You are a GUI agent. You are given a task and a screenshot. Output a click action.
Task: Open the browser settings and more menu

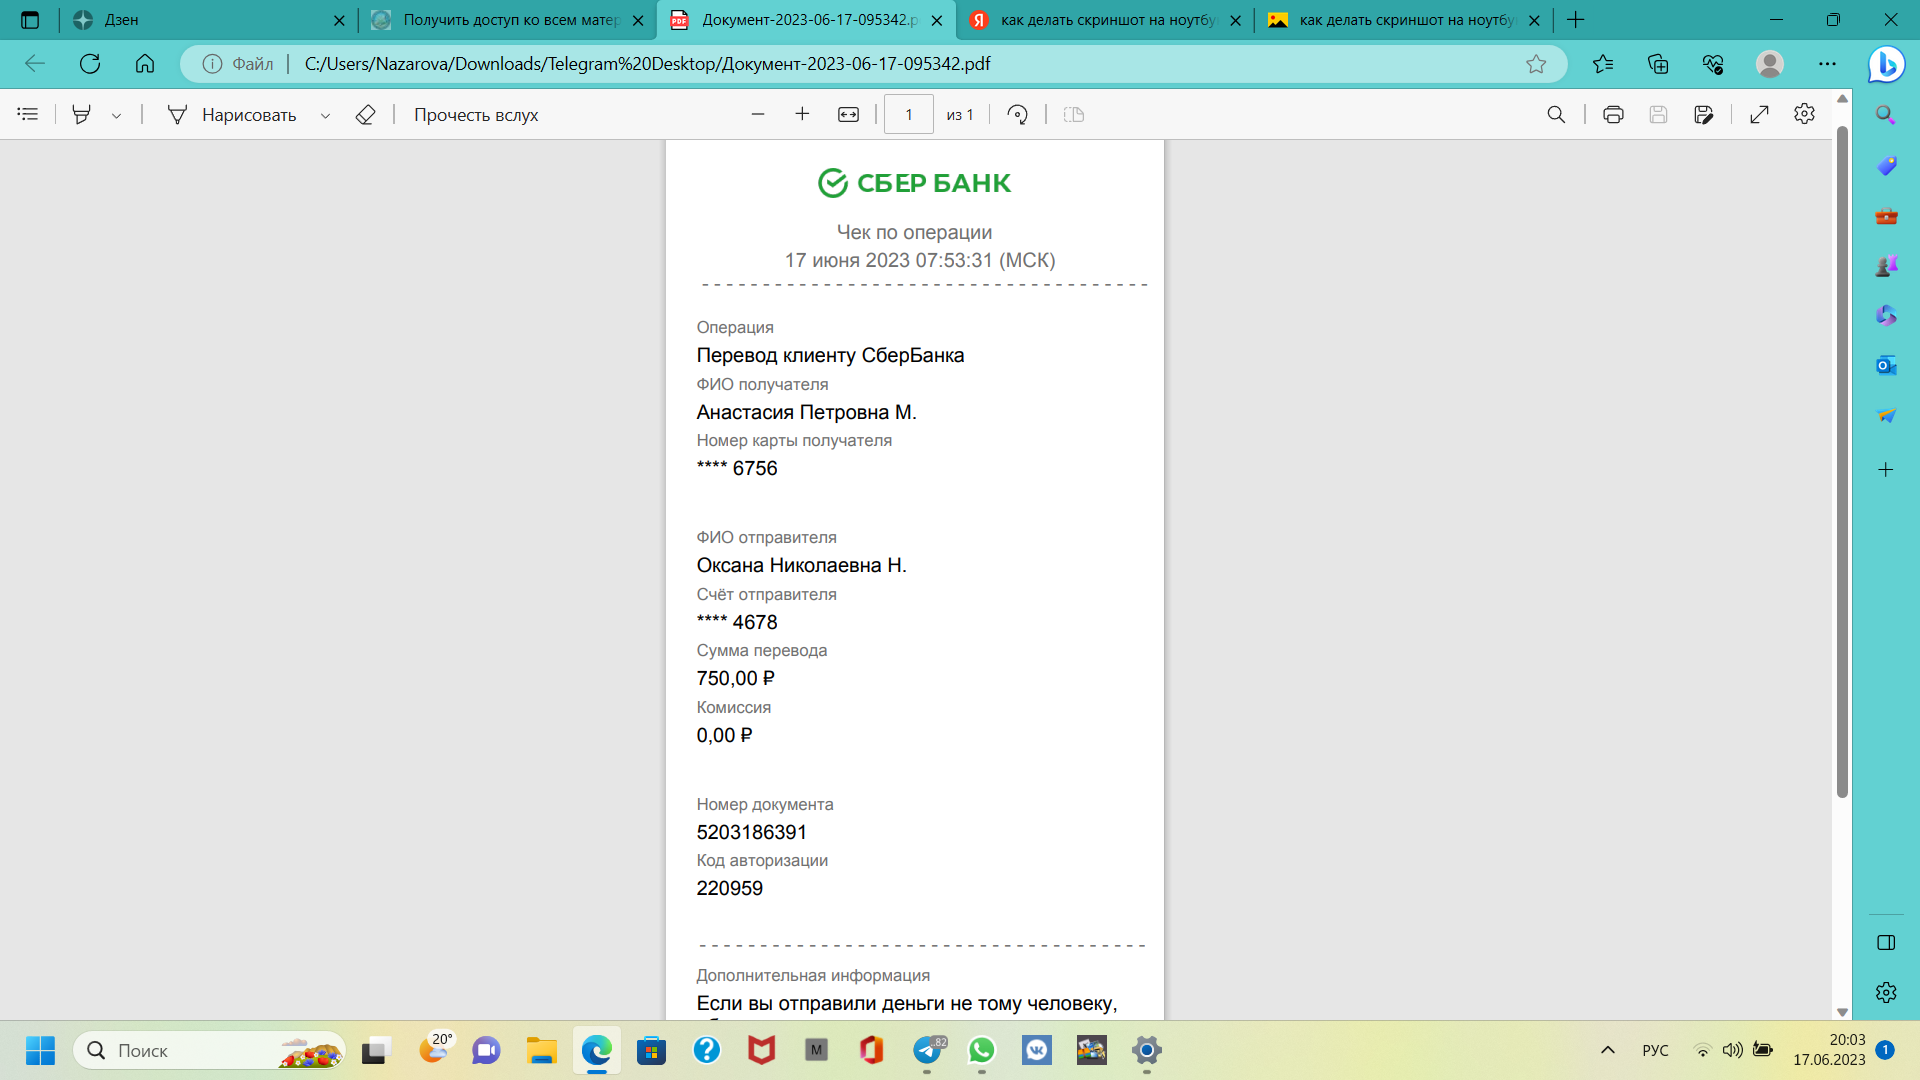pyautogui.click(x=1827, y=64)
